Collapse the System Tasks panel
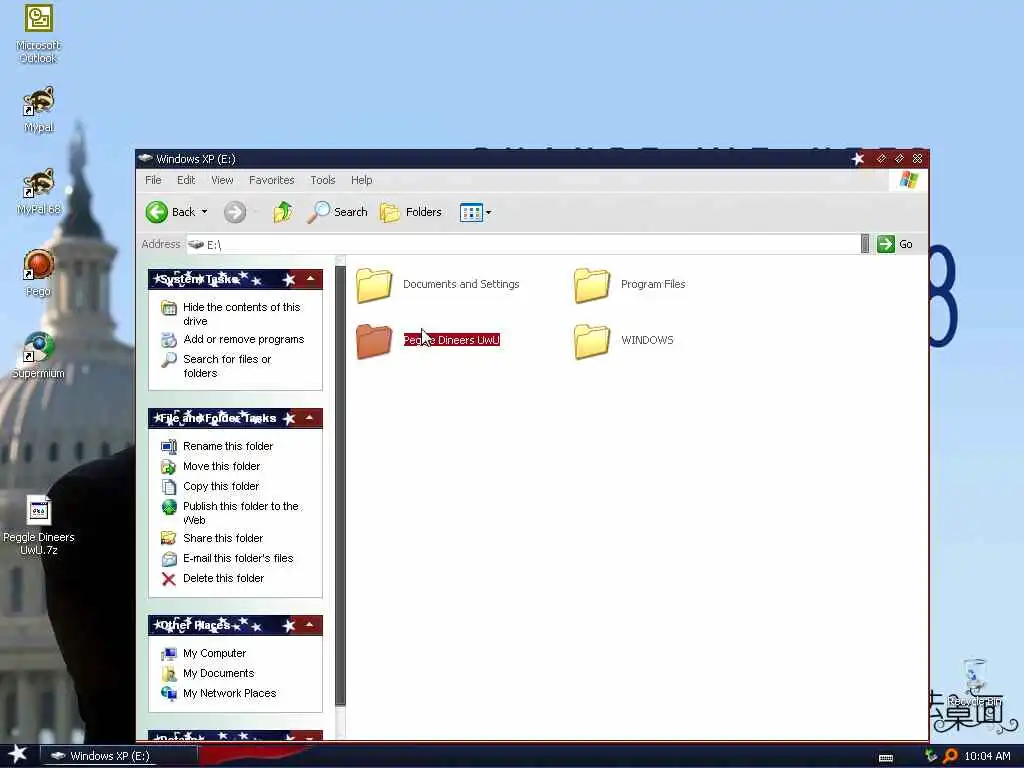The image size is (1024, 768). click(x=311, y=279)
